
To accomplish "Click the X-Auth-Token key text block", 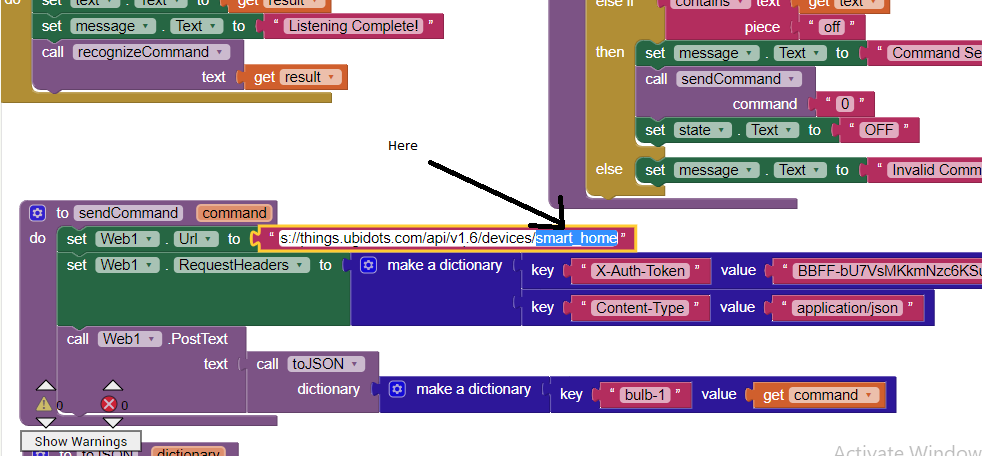I will pos(642,271).
